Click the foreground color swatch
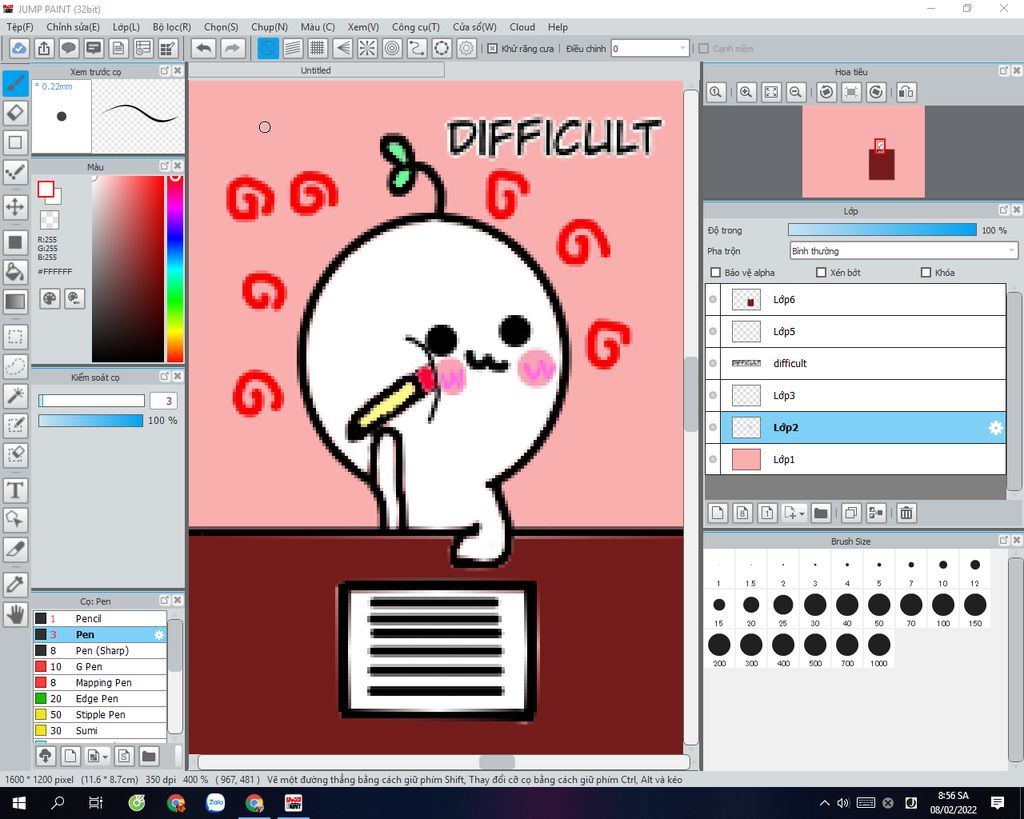 [x=46, y=189]
